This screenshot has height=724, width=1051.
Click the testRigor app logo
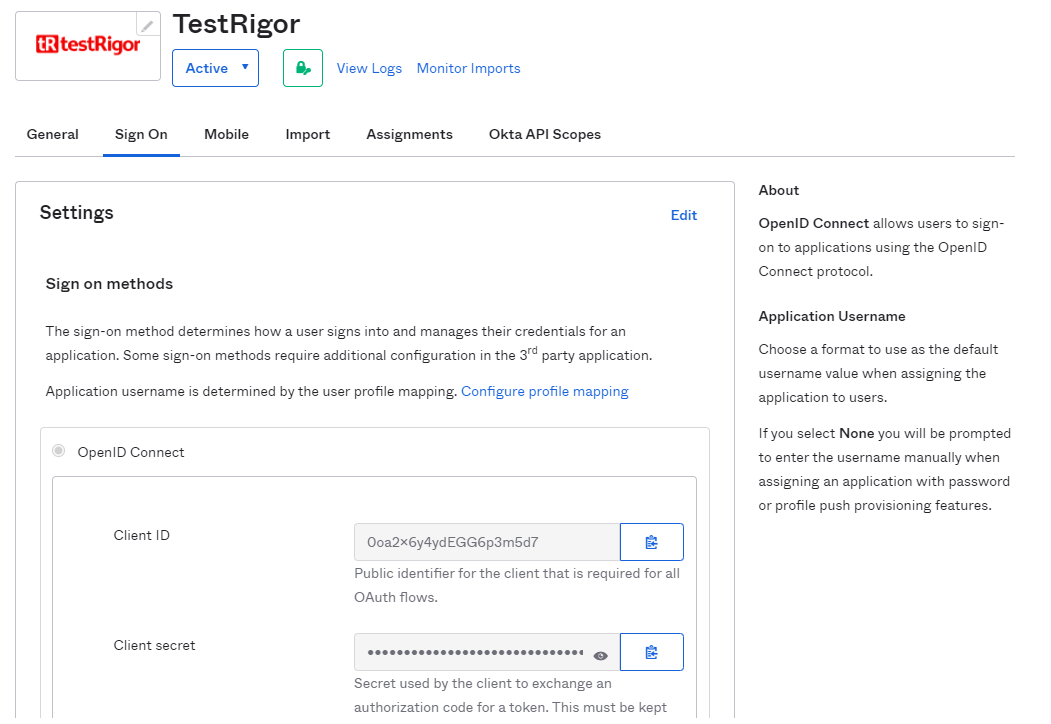pos(88,46)
